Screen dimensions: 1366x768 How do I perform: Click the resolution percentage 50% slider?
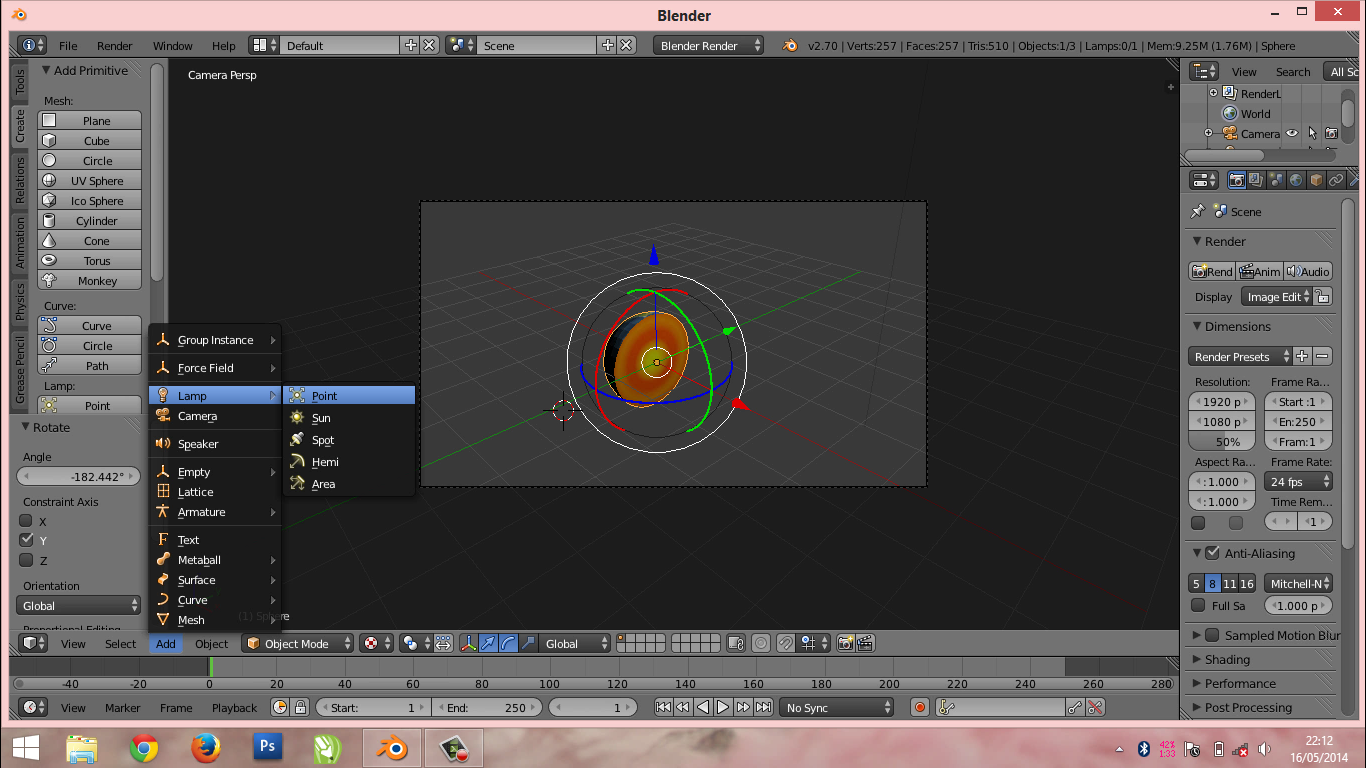(x=1221, y=442)
